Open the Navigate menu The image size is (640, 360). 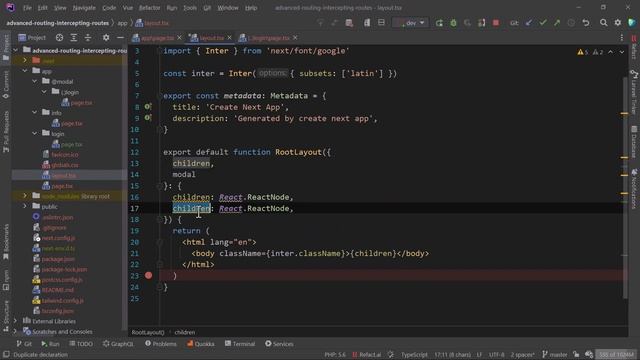coord(84,8)
